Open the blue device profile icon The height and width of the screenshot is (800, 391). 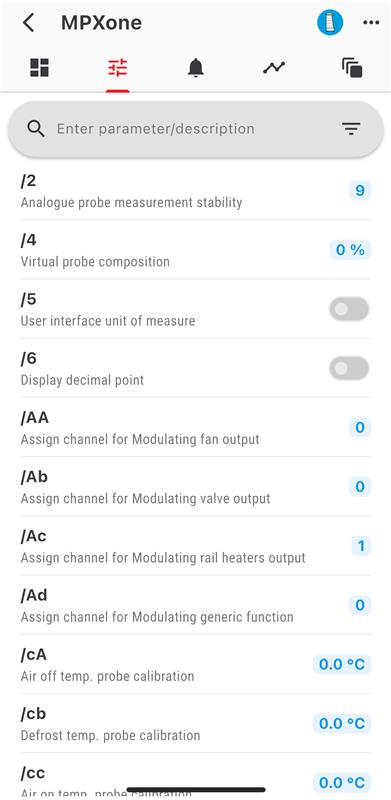coord(330,22)
